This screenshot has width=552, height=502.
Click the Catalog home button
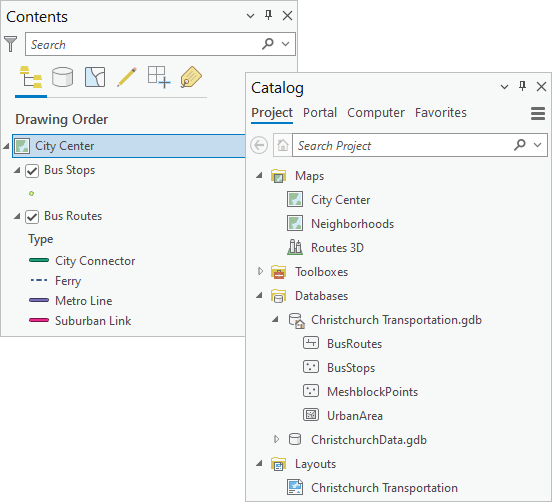[x=283, y=145]
